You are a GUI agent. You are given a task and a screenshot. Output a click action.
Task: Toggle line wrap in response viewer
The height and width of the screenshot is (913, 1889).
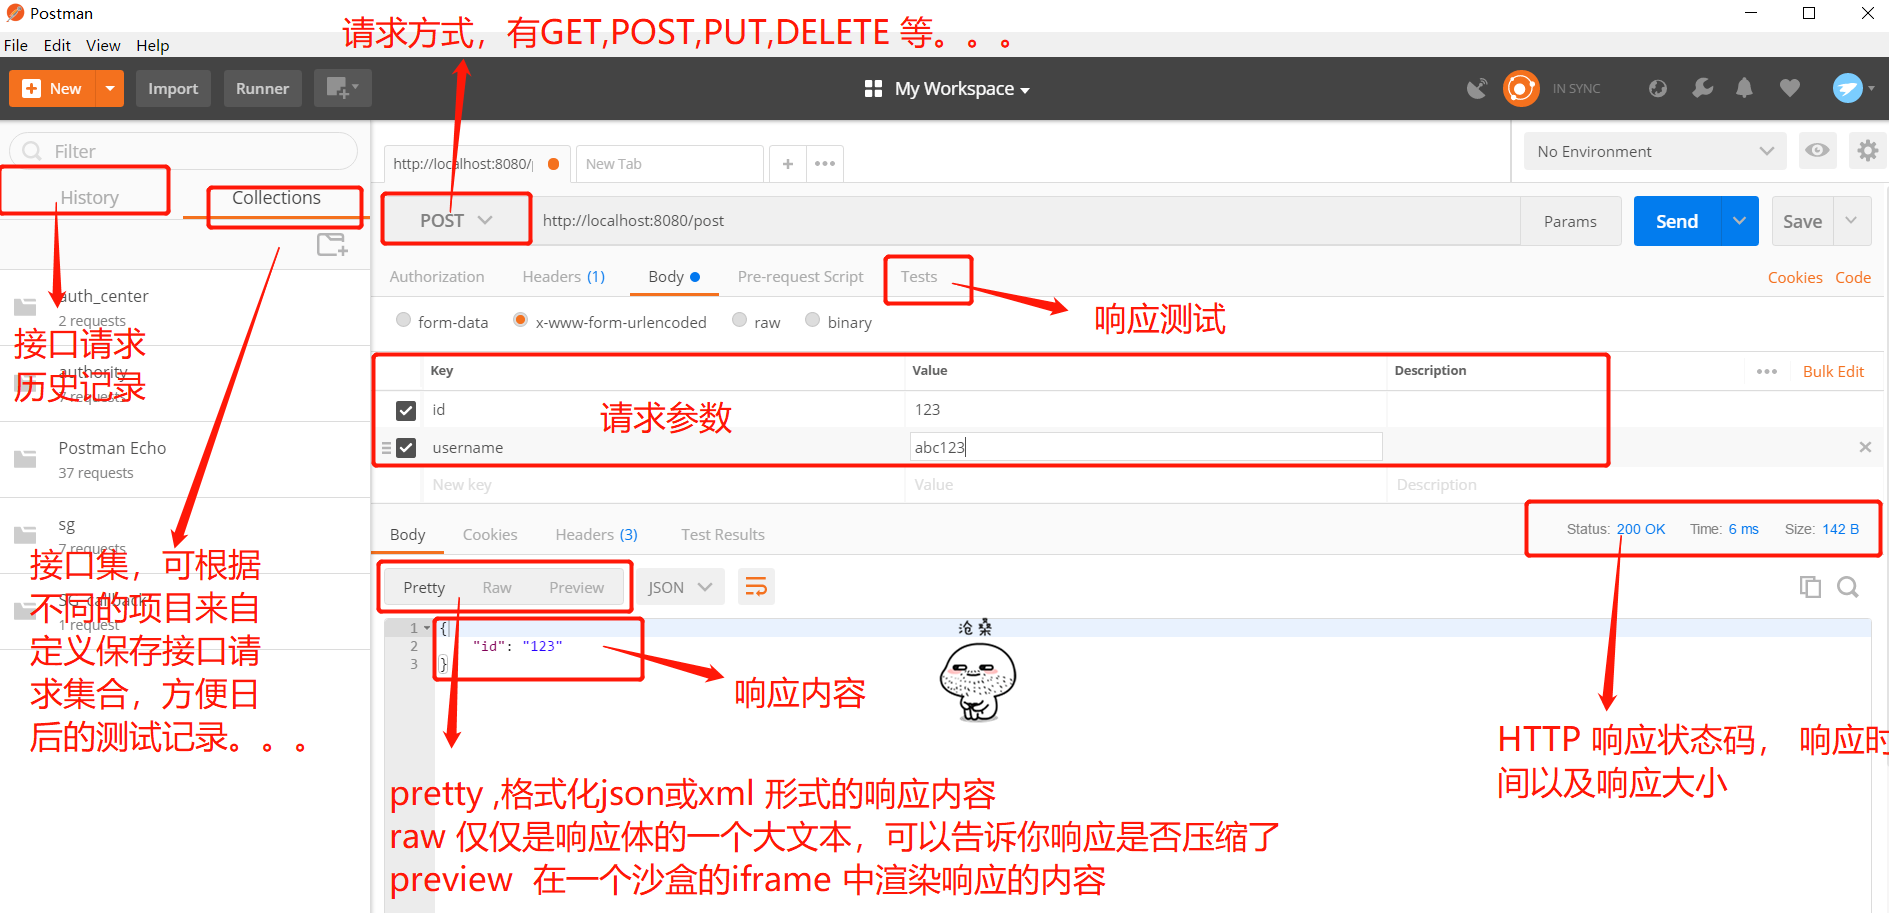pyautogui.click(x=756, y=587)
